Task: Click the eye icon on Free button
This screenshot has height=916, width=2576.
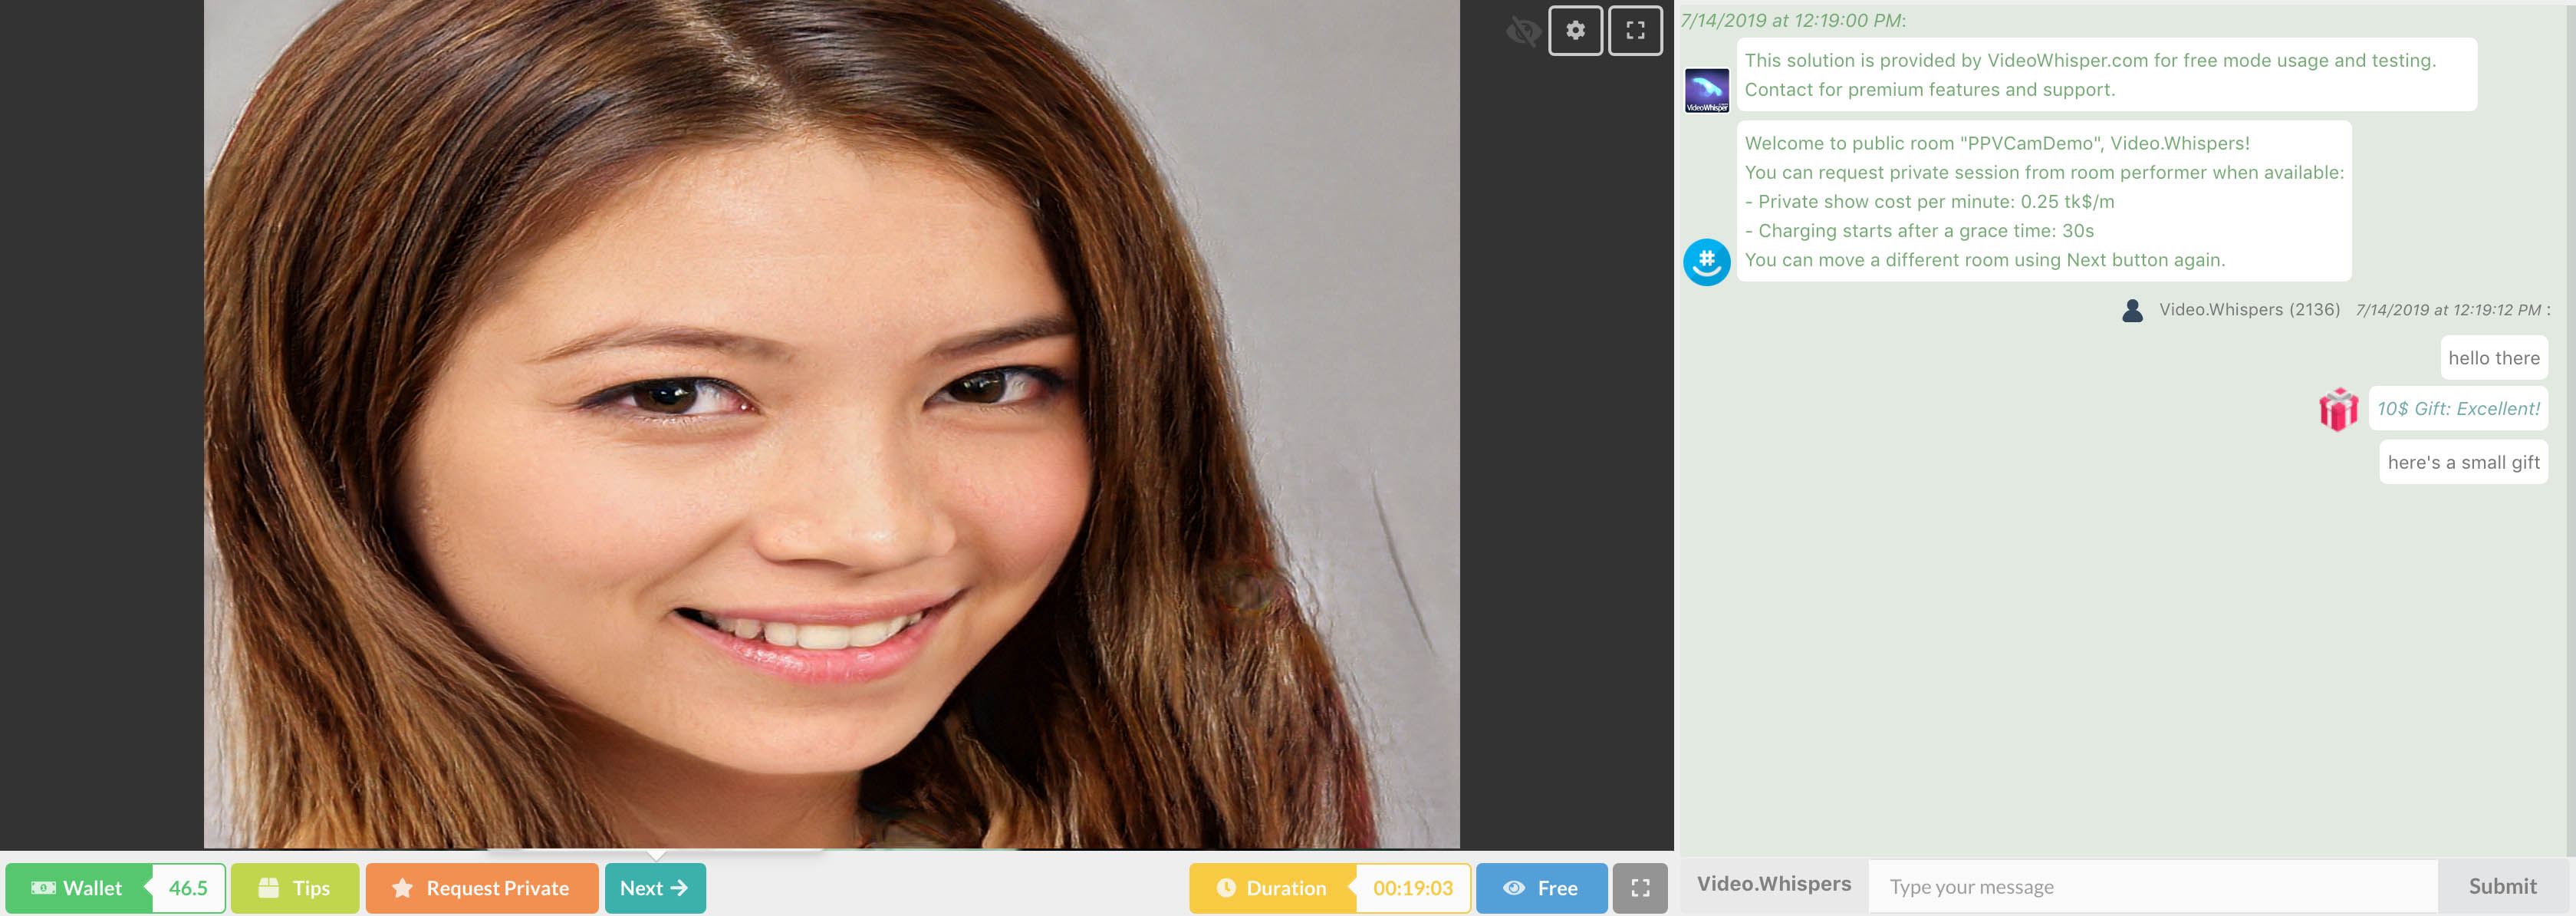Action: pos(1513,886)
